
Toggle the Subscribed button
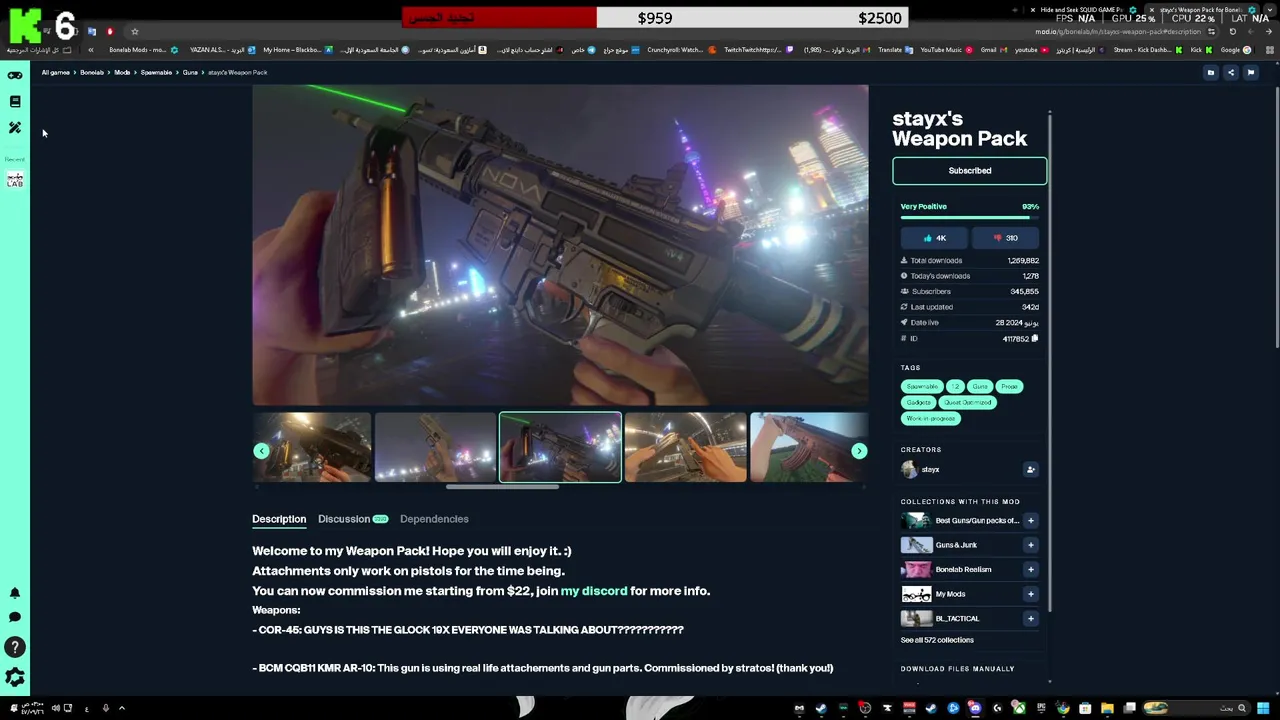(x=969, y=171)
